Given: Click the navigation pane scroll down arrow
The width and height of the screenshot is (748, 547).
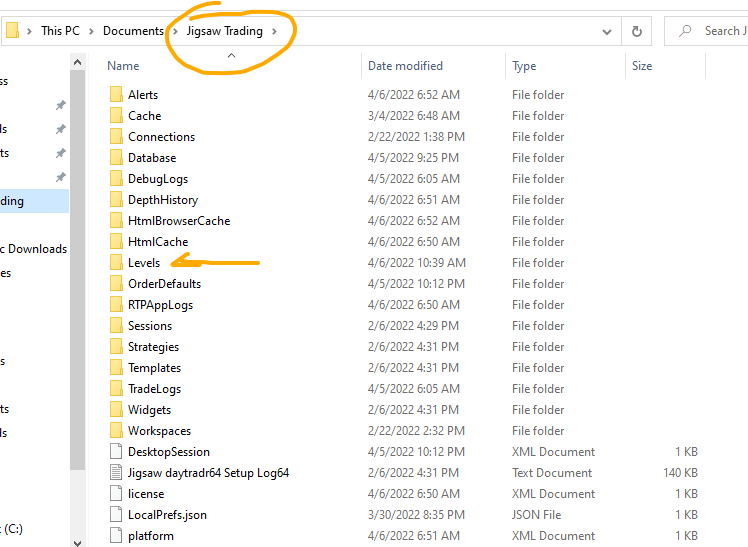Looking at the screenshot, I should click(77, 542).
